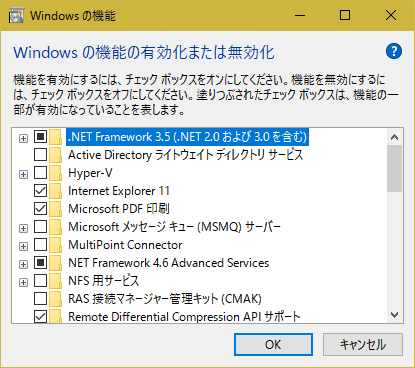Click the blue help question mark icon
The image size is (415, 368).
click(x=394, y=51)
